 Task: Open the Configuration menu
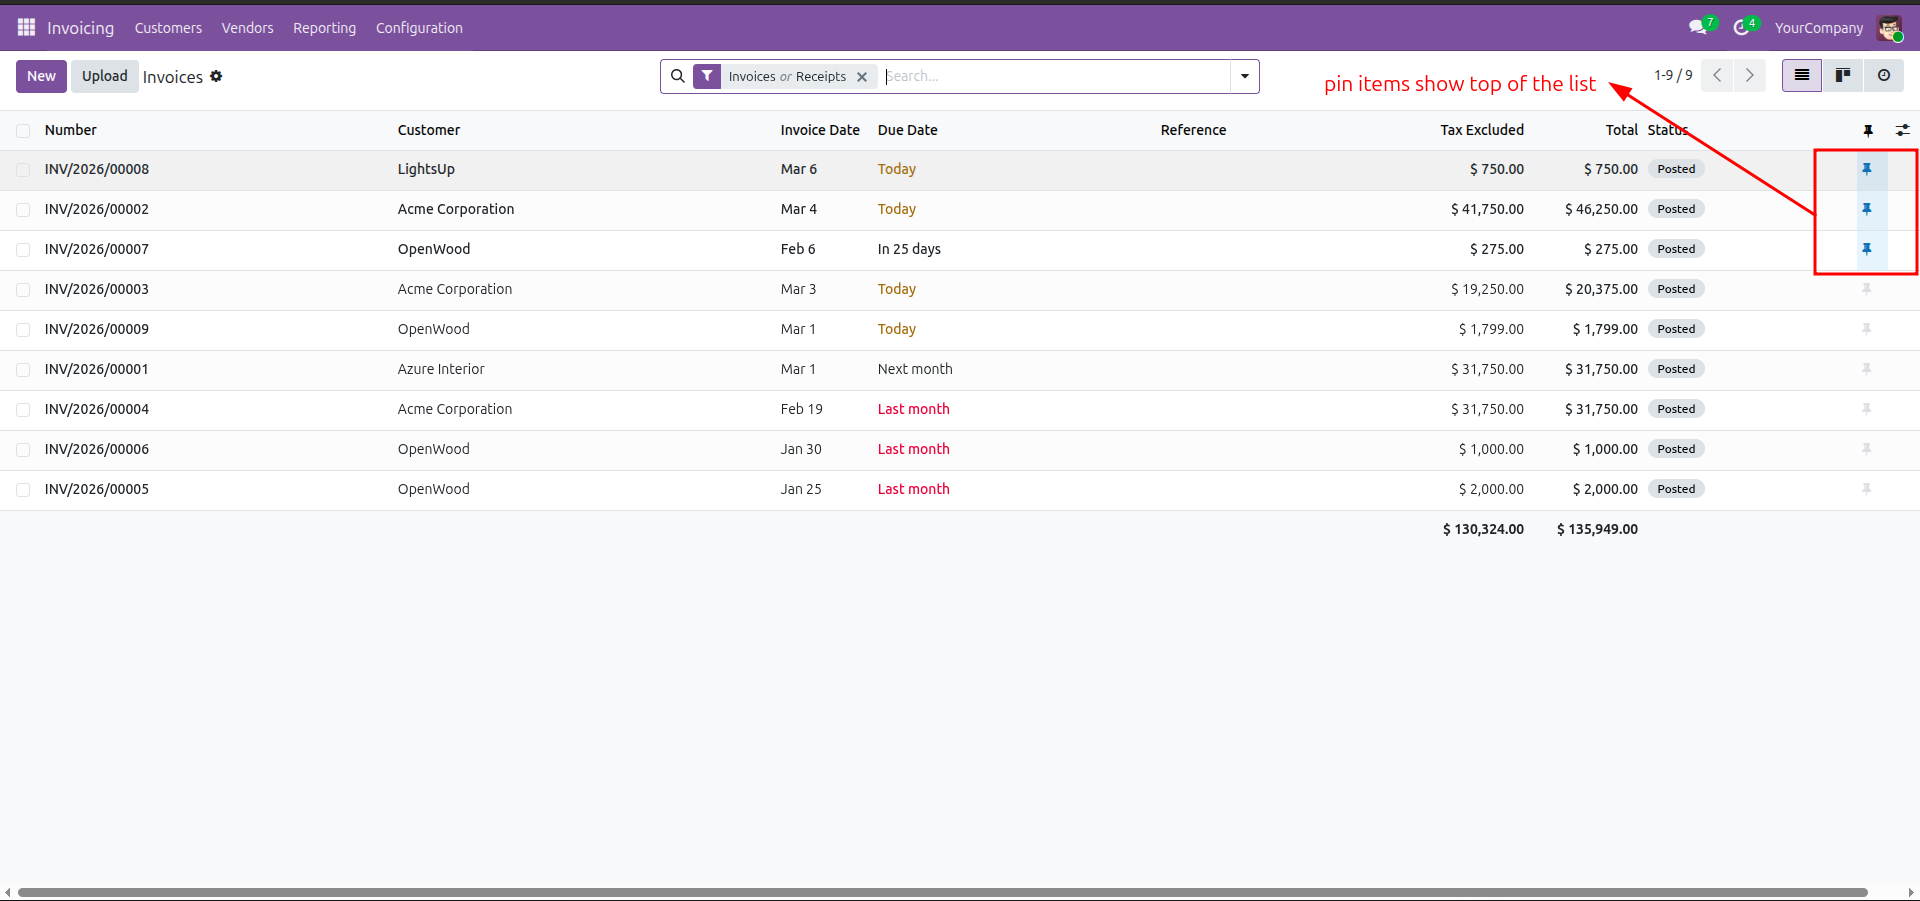(x=419, y=28)
